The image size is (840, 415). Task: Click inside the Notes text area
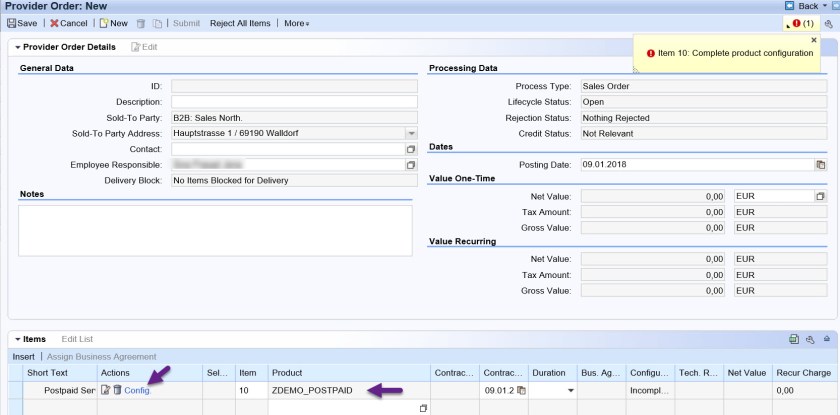(x=215, y=230)
